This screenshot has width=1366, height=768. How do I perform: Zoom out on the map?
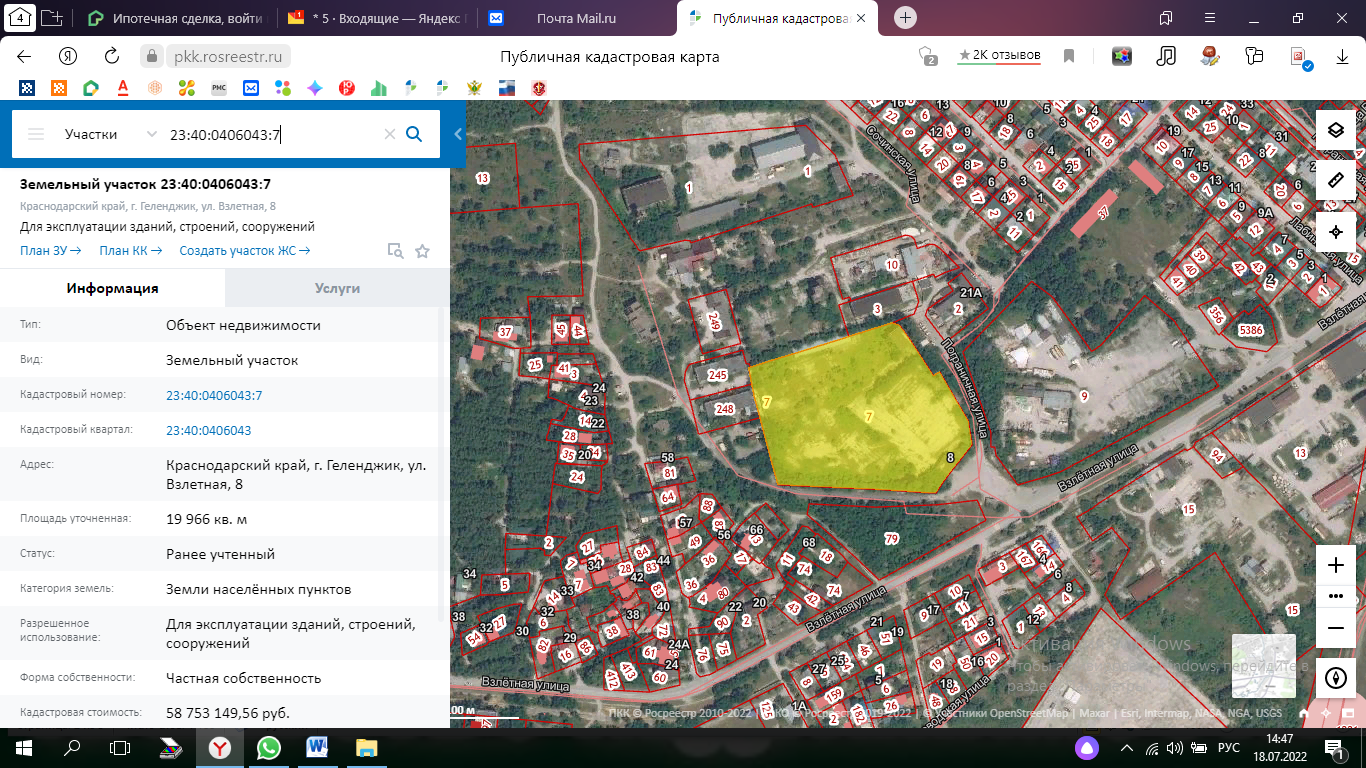click(1335, 627)
